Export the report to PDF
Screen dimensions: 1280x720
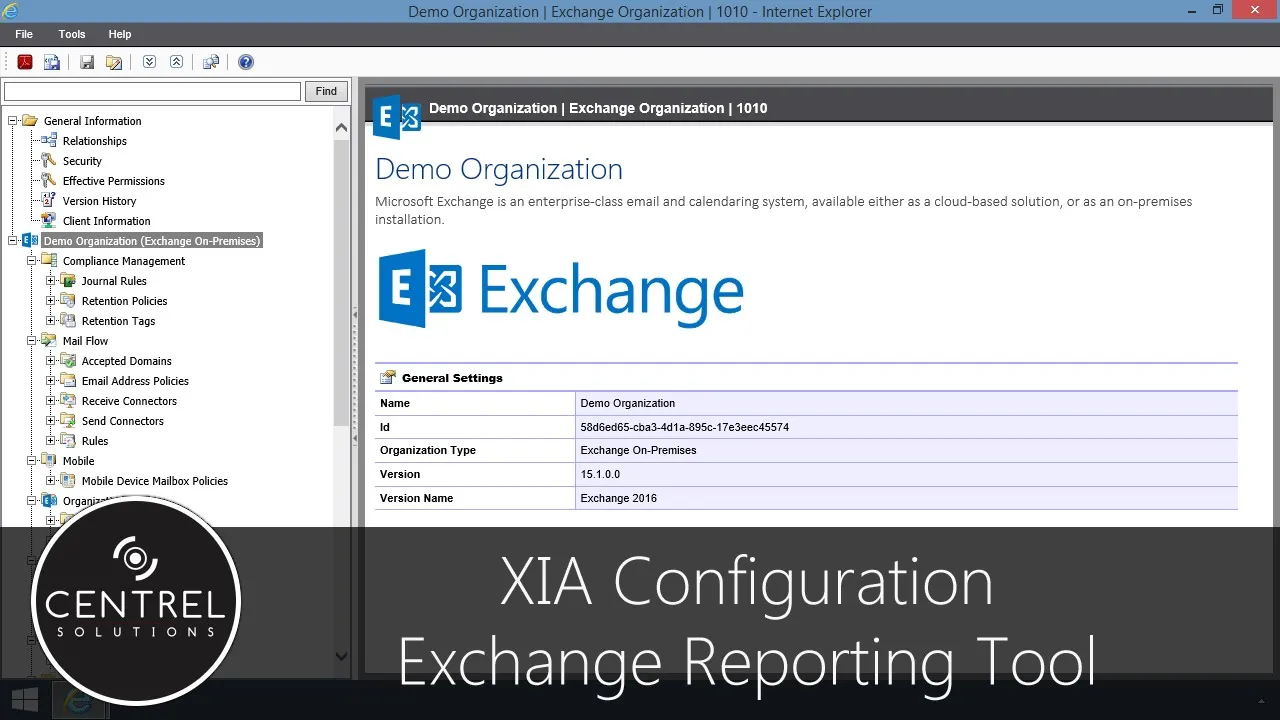(x=25, y=62)
